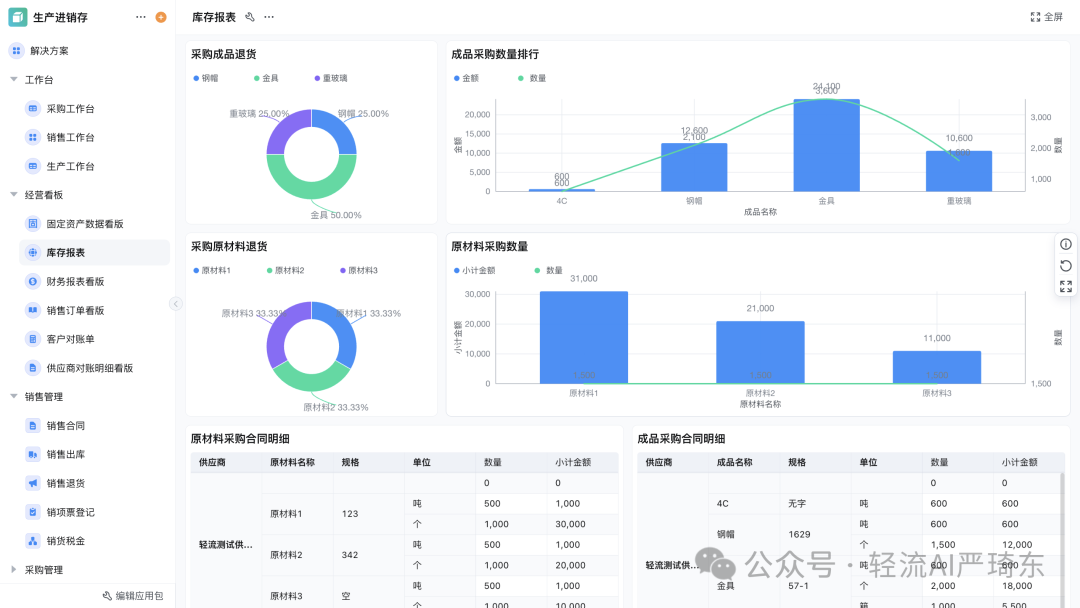This screenshot has height=608, width=1080.
Task: Toggle 原材料3 legend in 采购原材料退货 chart
Action: tap(359, 271)
